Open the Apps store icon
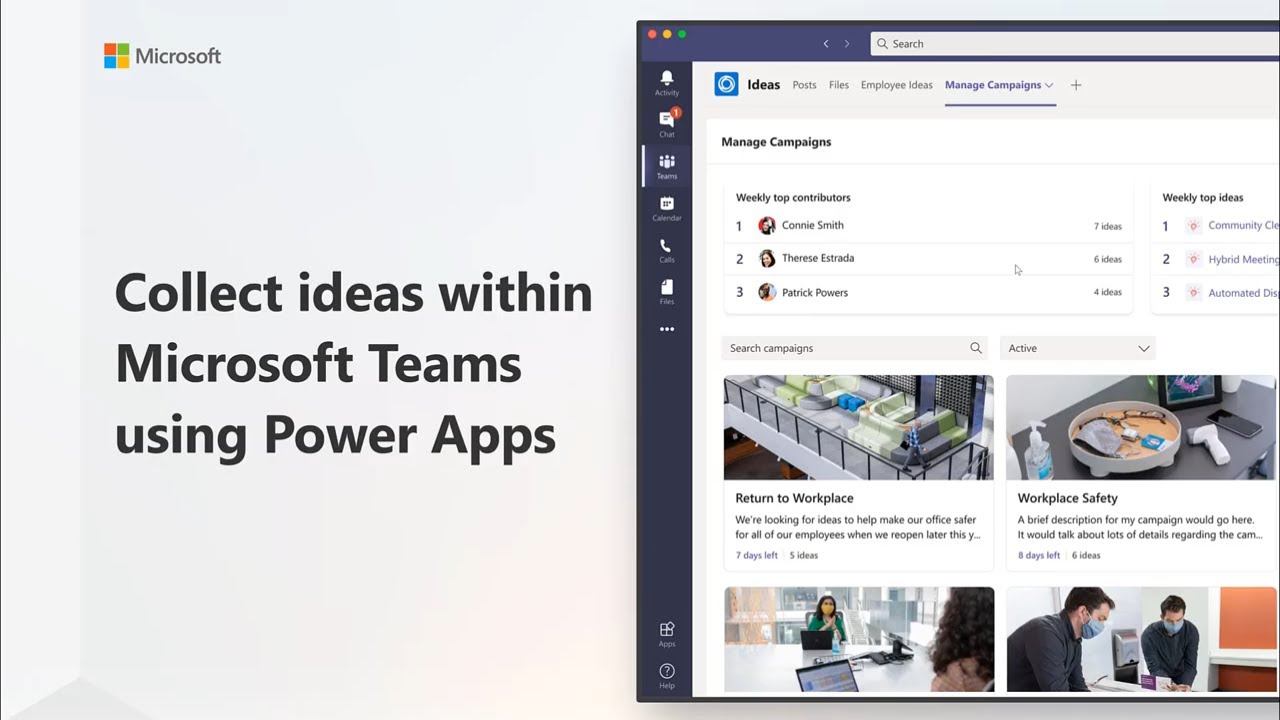 click(x=667, y=629)
